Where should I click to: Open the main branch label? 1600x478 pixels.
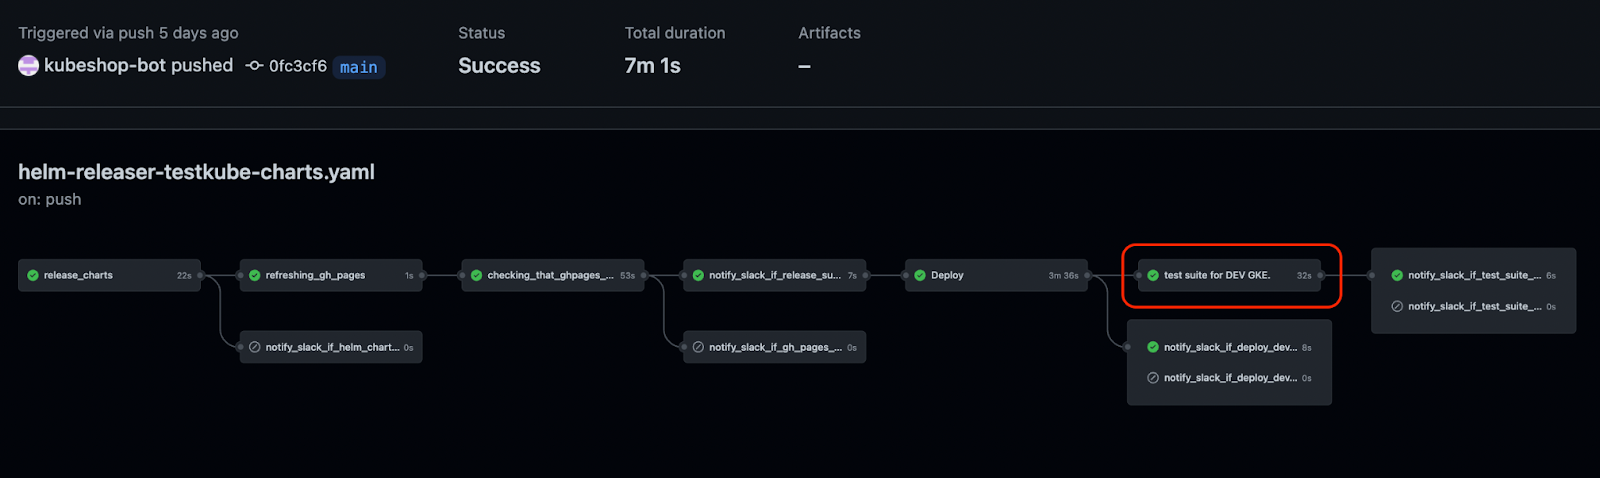point(359,67)
